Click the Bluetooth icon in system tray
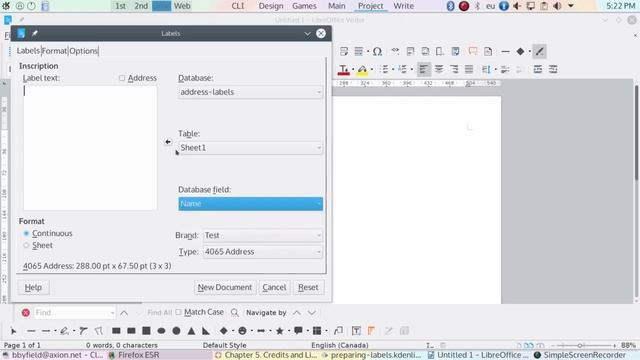The height and width of the screenshot is (360, 640). [450, 6]
